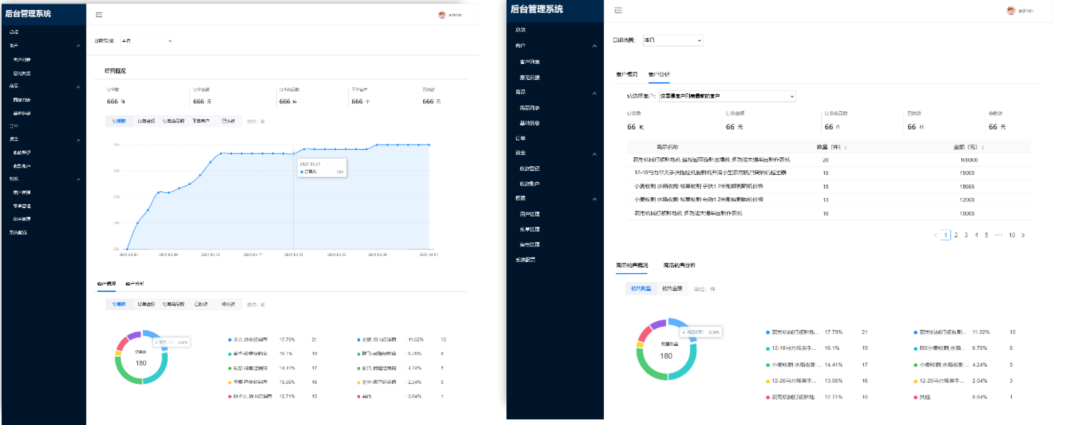Go to page 4 in pagination
1080x425 pixels.
(x=976, y=235)
